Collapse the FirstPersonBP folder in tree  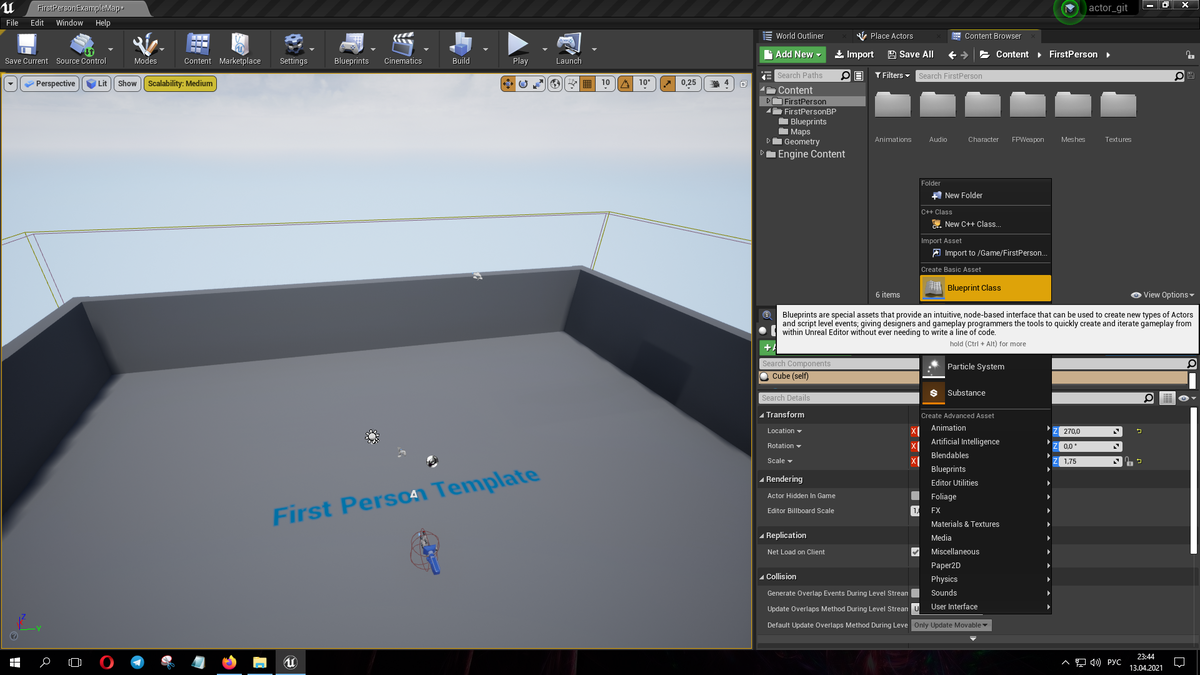(768, 111)
